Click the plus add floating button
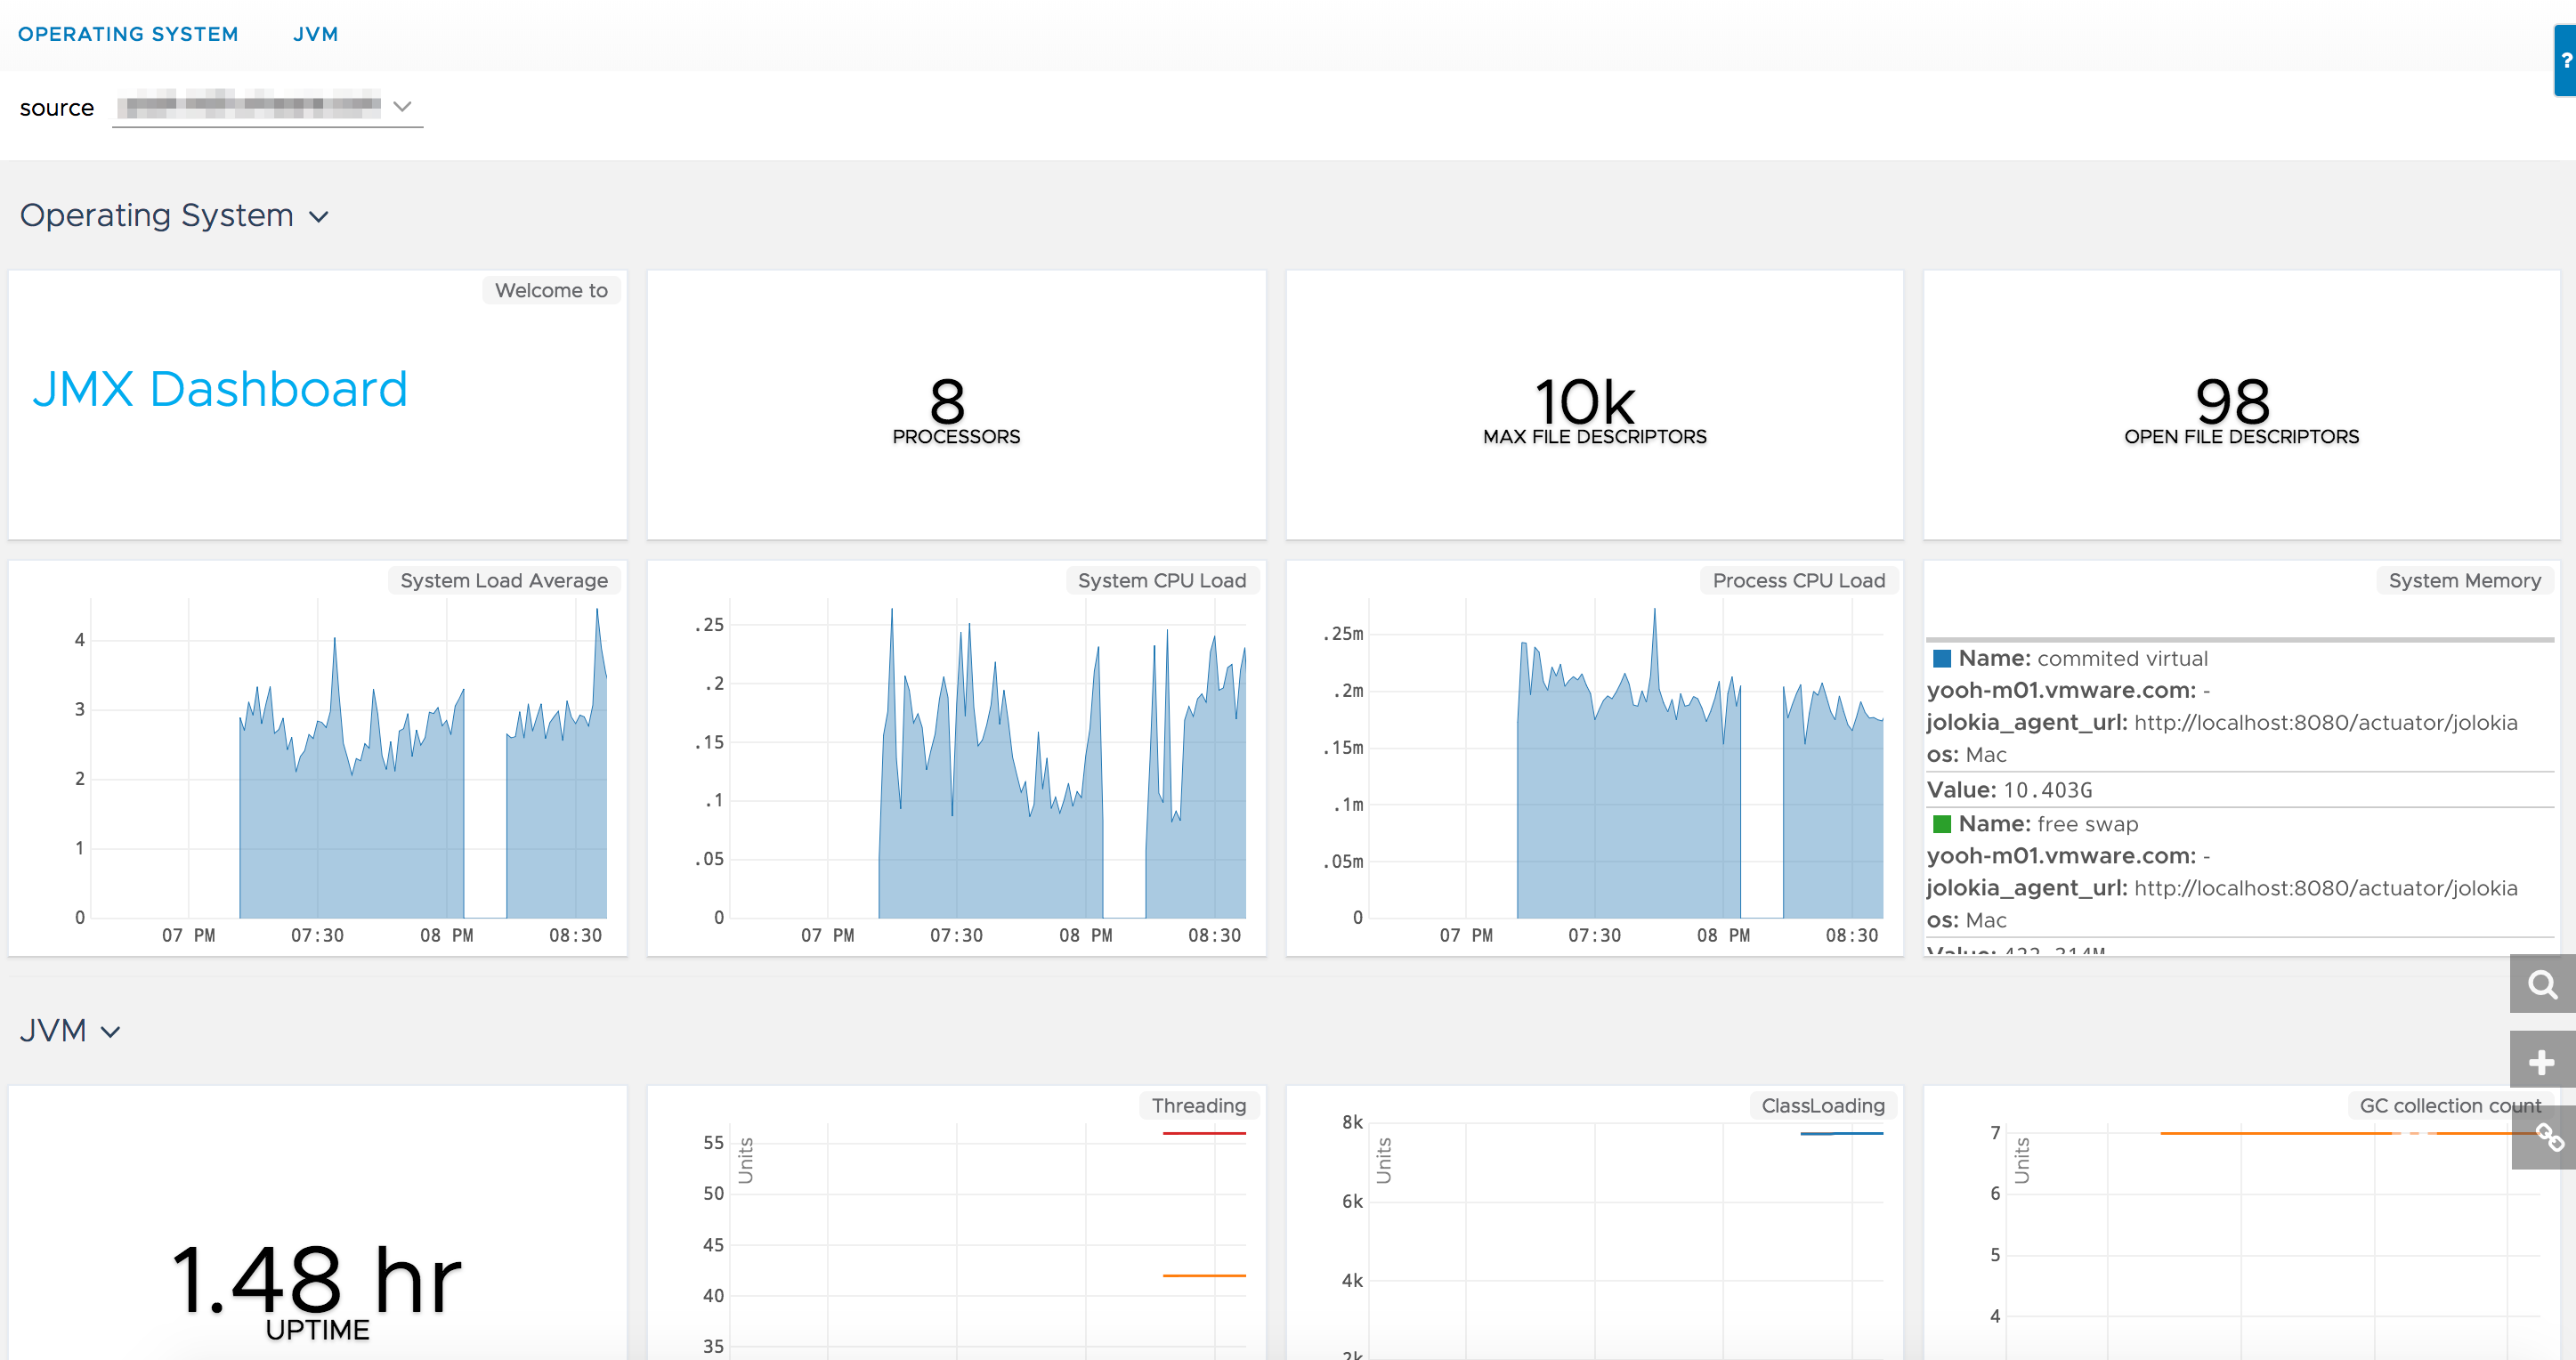 2542,1062
